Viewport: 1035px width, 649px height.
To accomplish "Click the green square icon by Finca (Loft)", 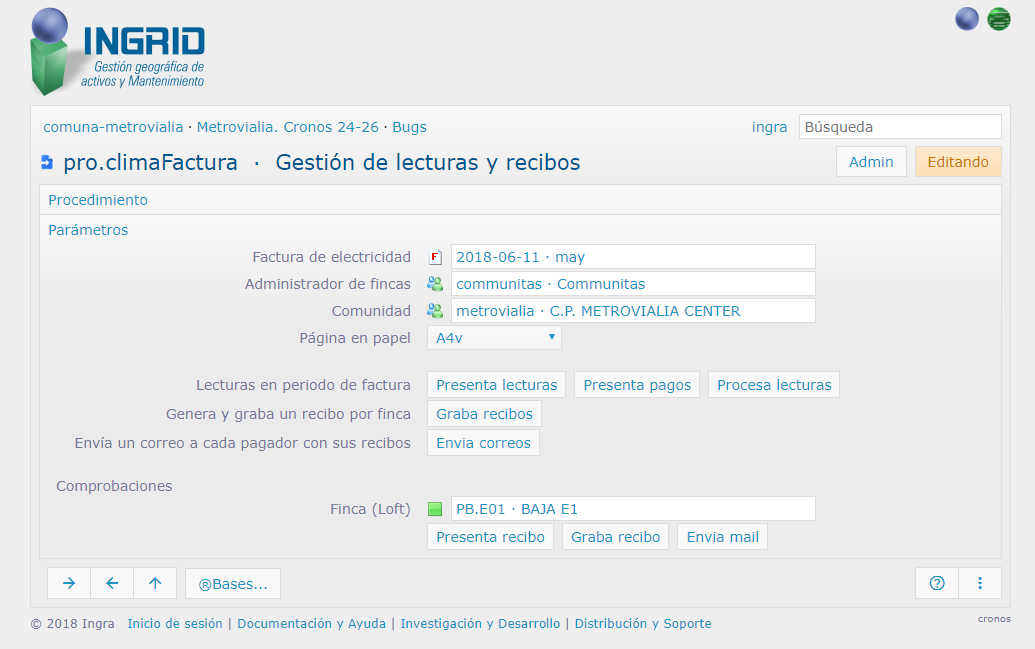I will click(x=435, y=509).
